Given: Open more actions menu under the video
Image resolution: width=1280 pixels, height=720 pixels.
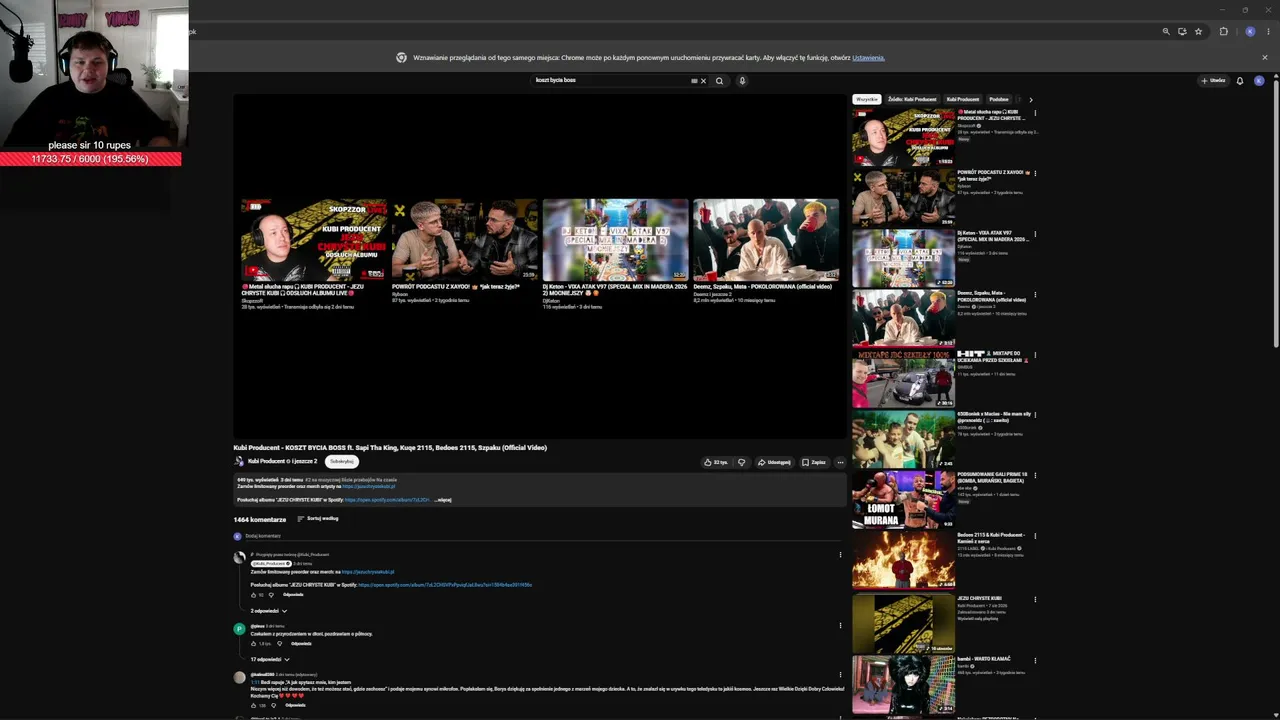Looking at the screenshot, I should coord(840,462).
